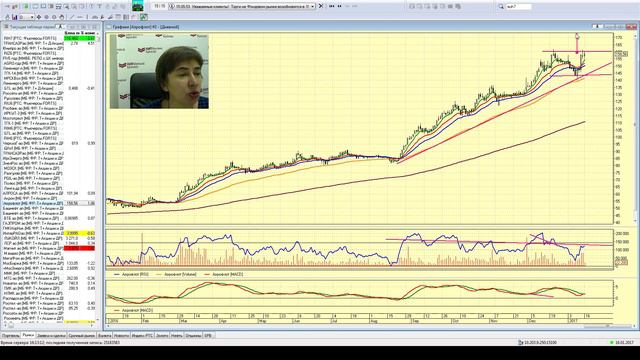Select the АЛРОСА ао row in instrument table
The width and height of the screenshot is (640, 360).
(49, 193)
